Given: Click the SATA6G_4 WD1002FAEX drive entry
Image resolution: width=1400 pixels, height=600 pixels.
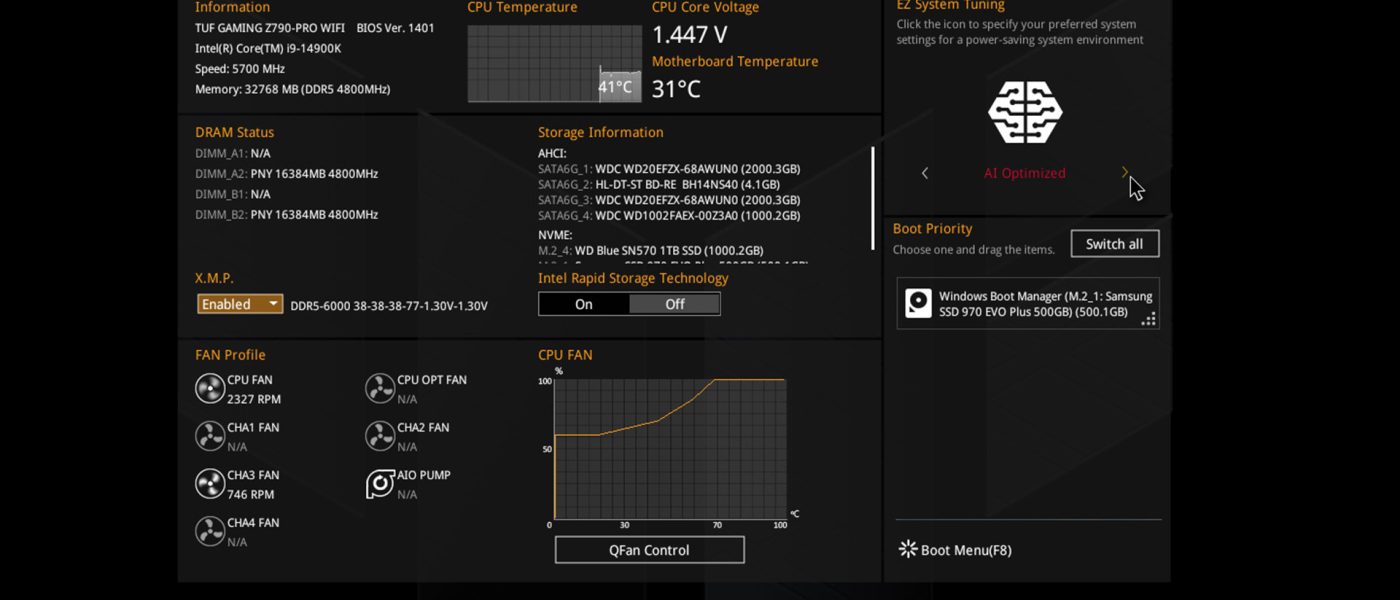Looking at the screenshot, I should point(669,216).
